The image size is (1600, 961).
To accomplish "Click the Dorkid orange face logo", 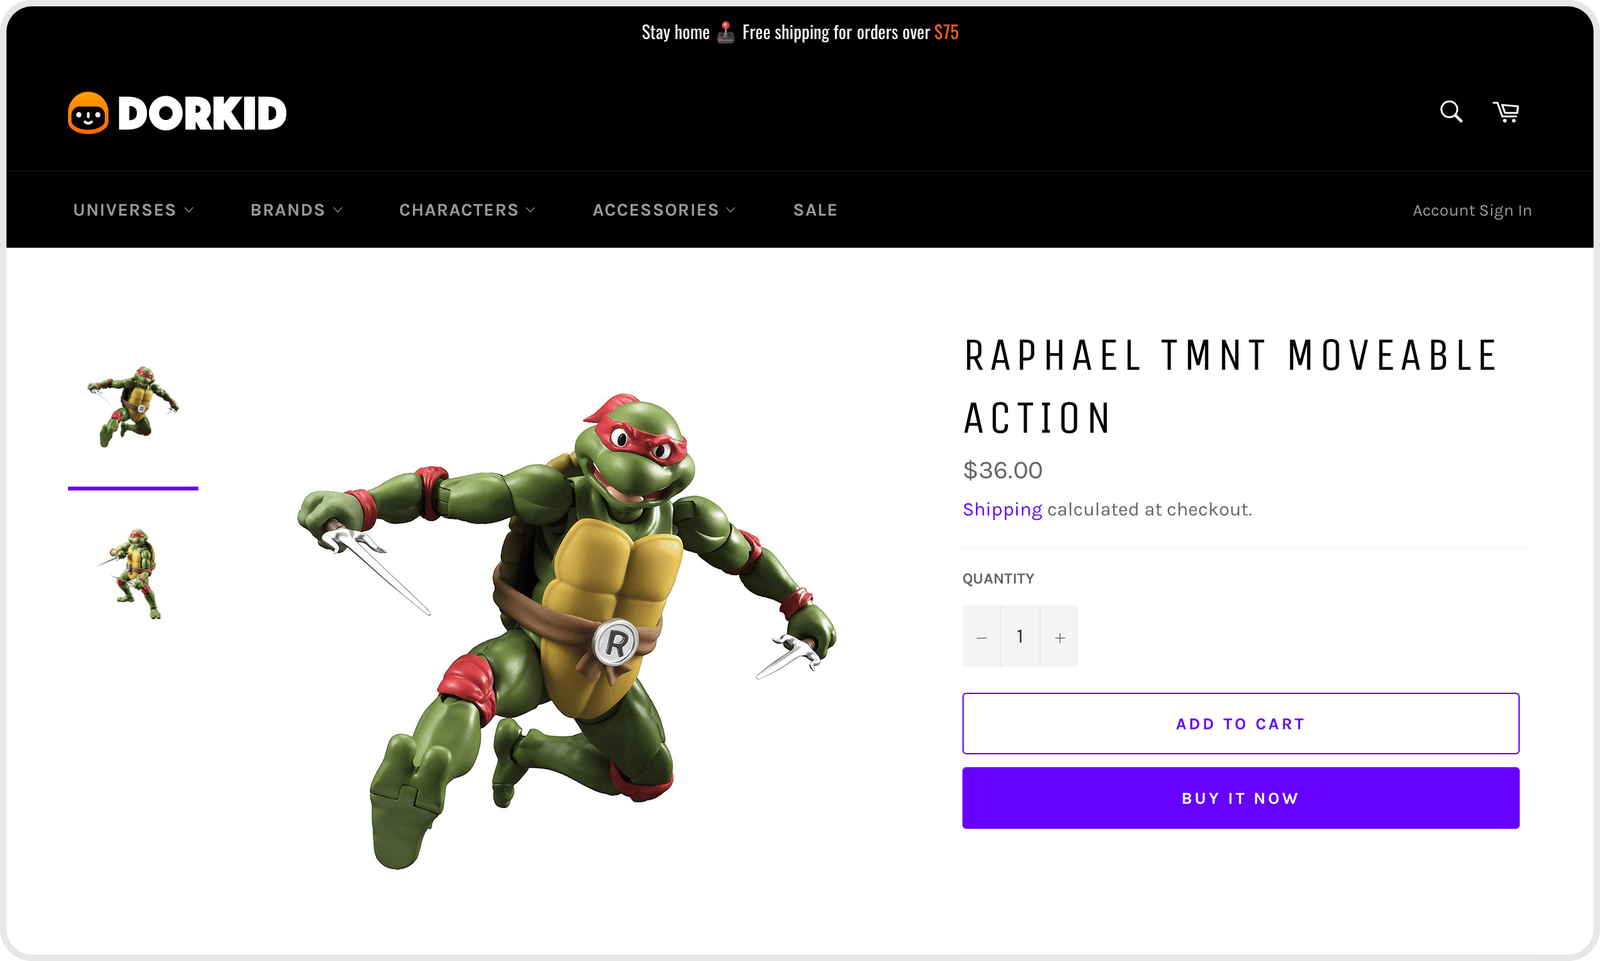I will tap(88, 113).
